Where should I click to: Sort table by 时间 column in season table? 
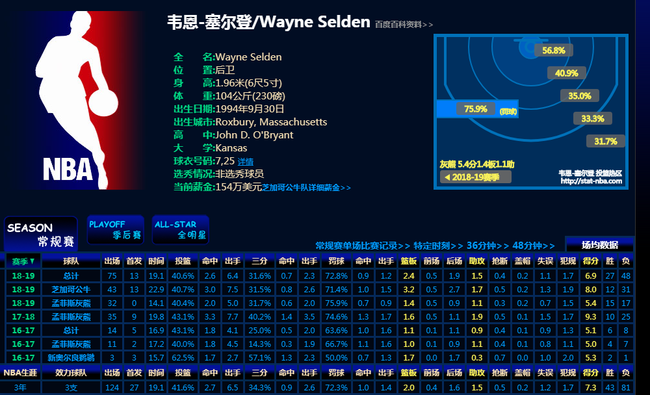(x=156, y=261)
